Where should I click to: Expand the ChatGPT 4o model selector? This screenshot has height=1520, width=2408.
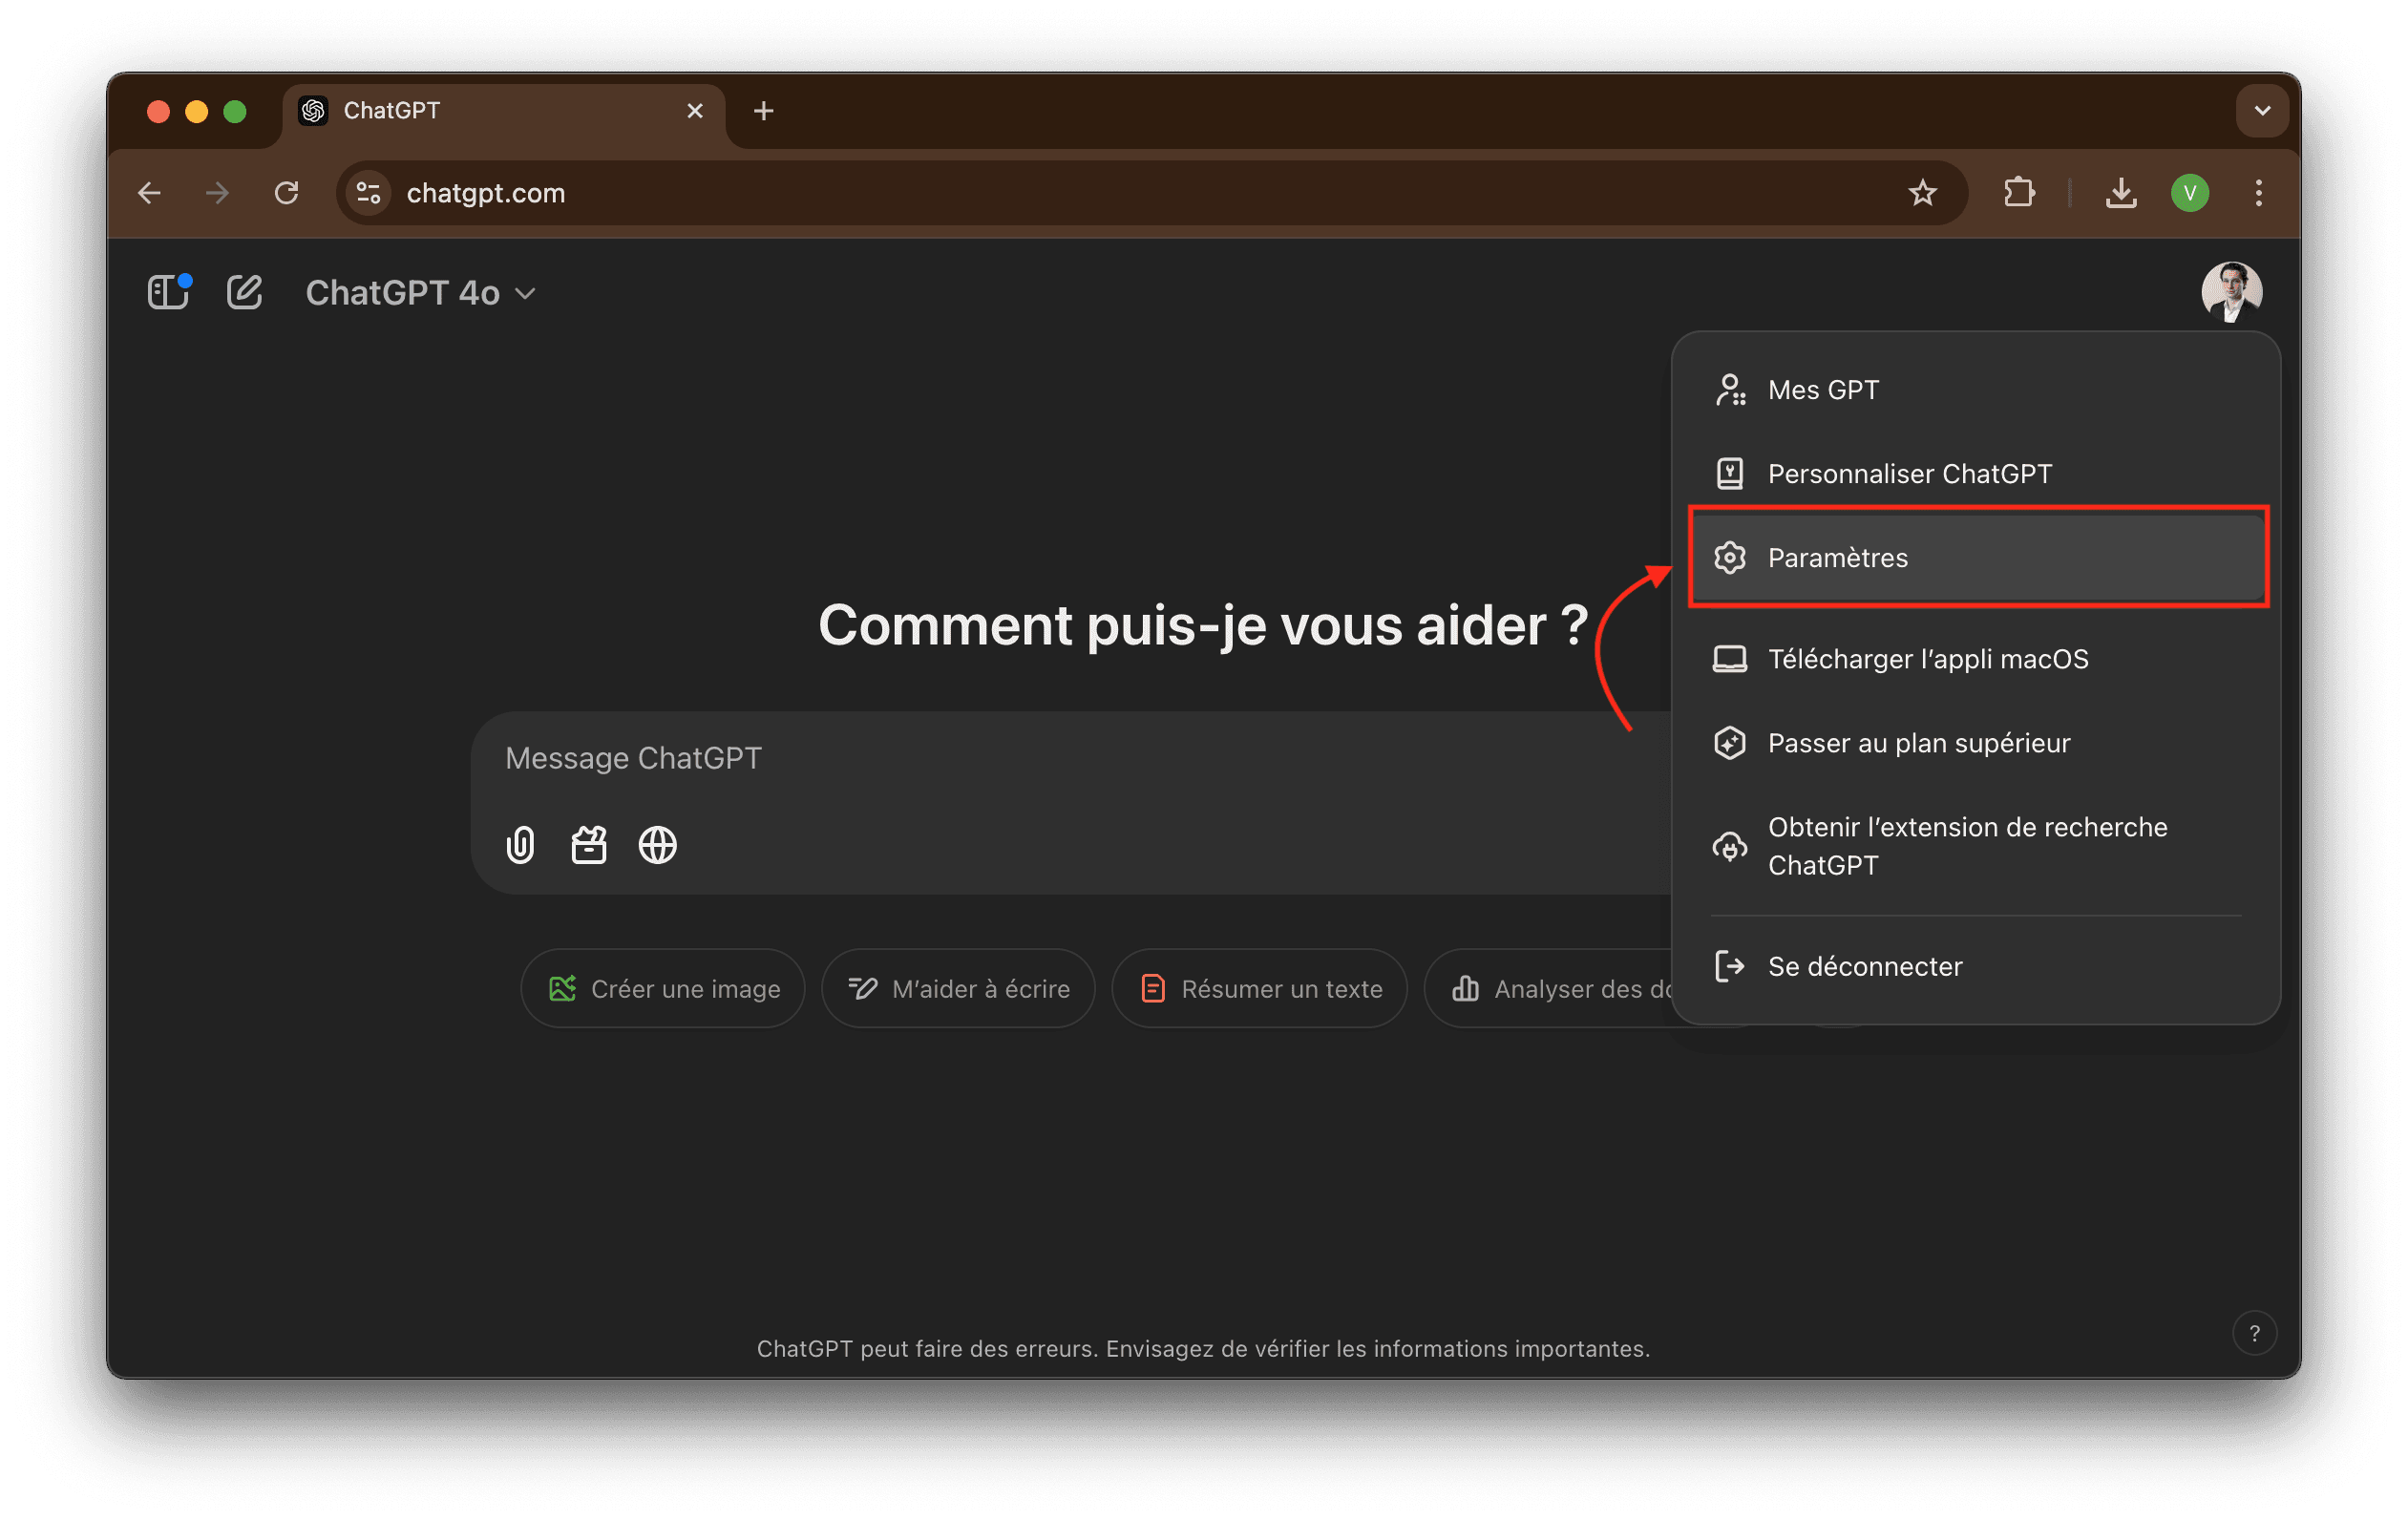pyautogui.click(x=420, y=293)
